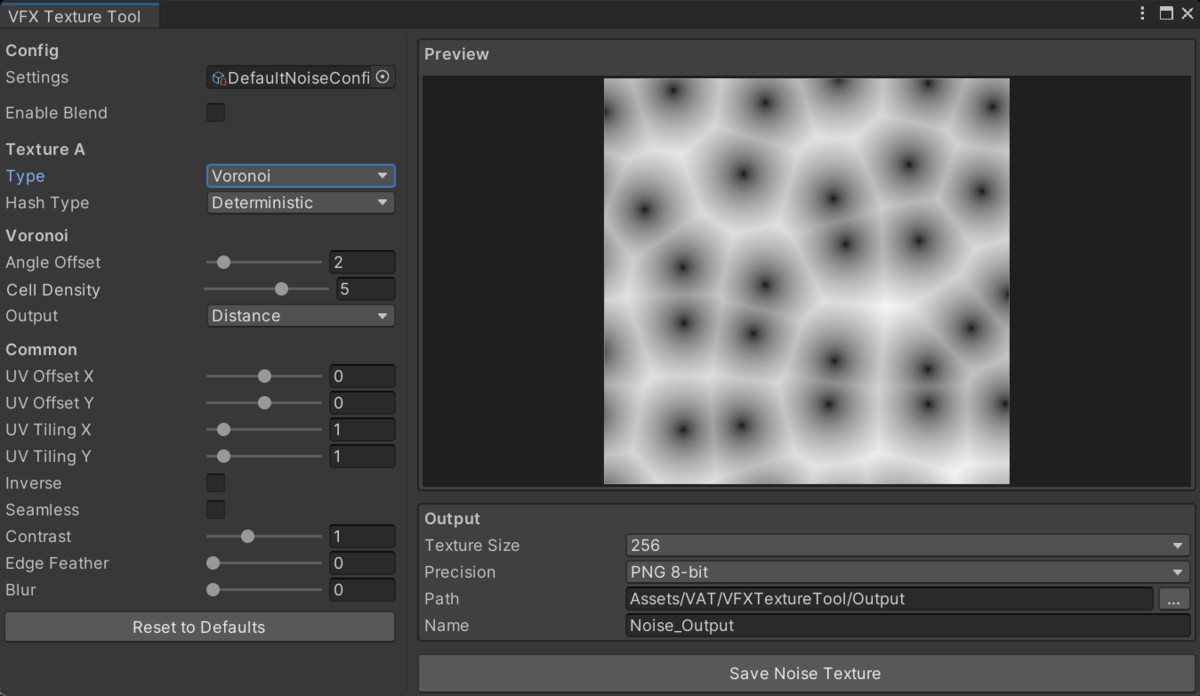Click the Seamless label
The width and height of the screenshot is (1200, 696).
tap(42, 510)
